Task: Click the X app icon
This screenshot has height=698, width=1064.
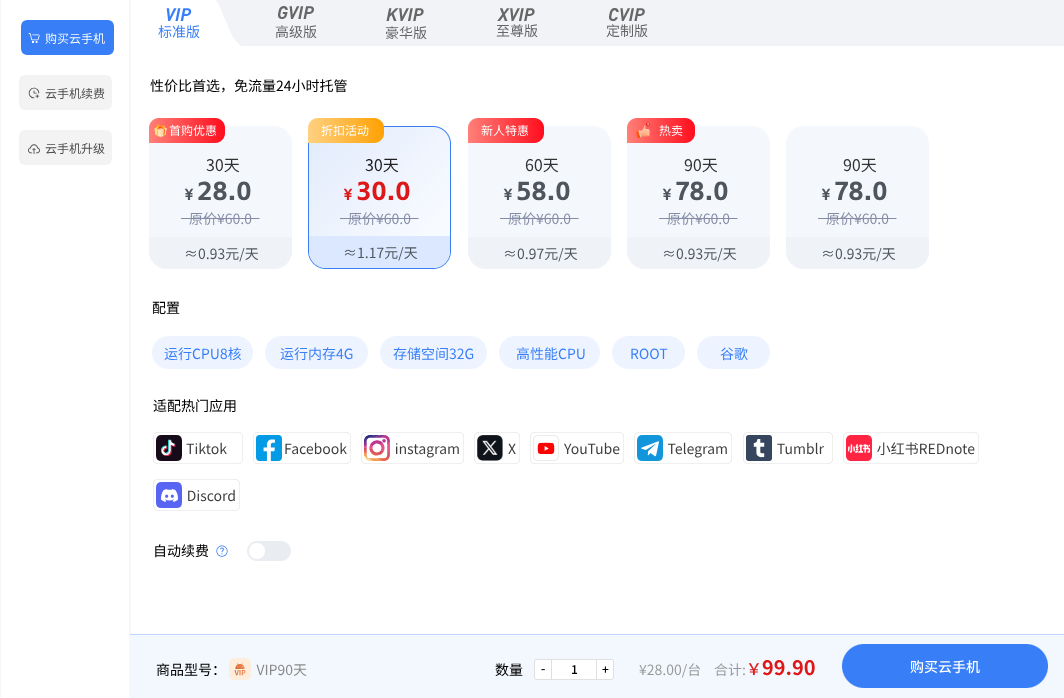Action: [489, 448]
